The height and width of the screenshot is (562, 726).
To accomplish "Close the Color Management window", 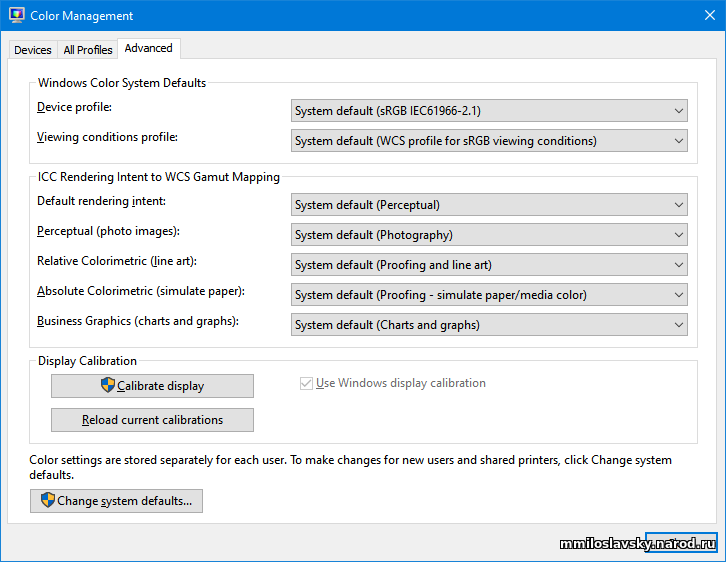I will (710, 15).
